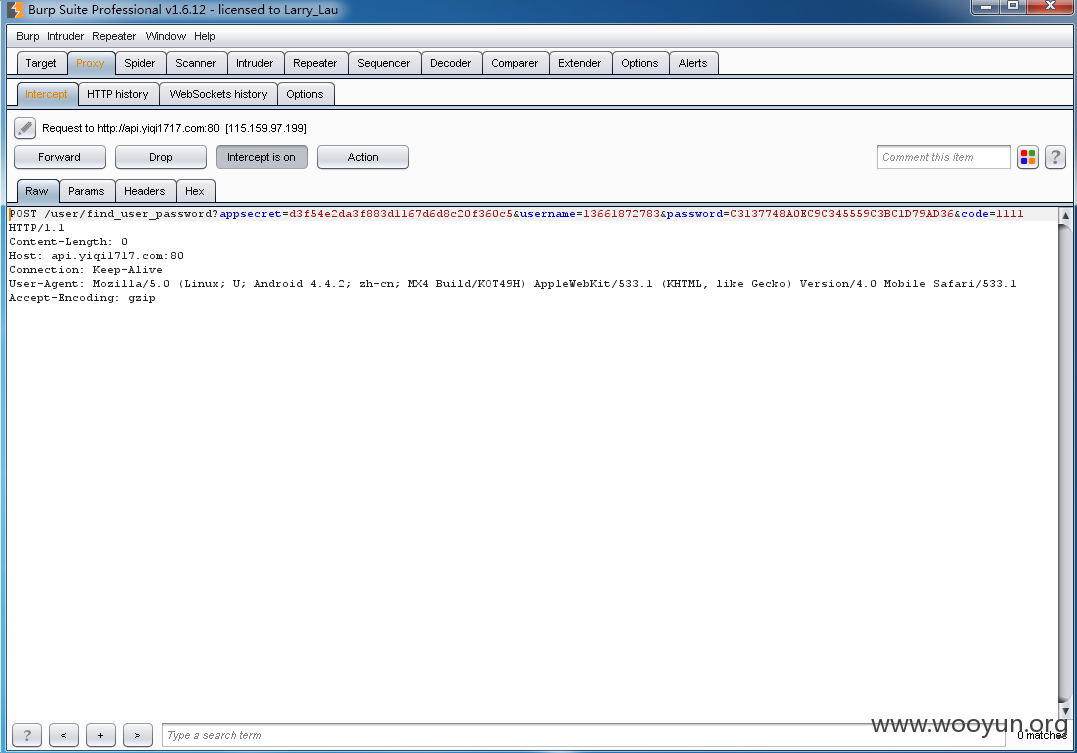The image size is (1077, 753).
Task: Open the Proxy Options sub-tab
Action: point(305,94)
